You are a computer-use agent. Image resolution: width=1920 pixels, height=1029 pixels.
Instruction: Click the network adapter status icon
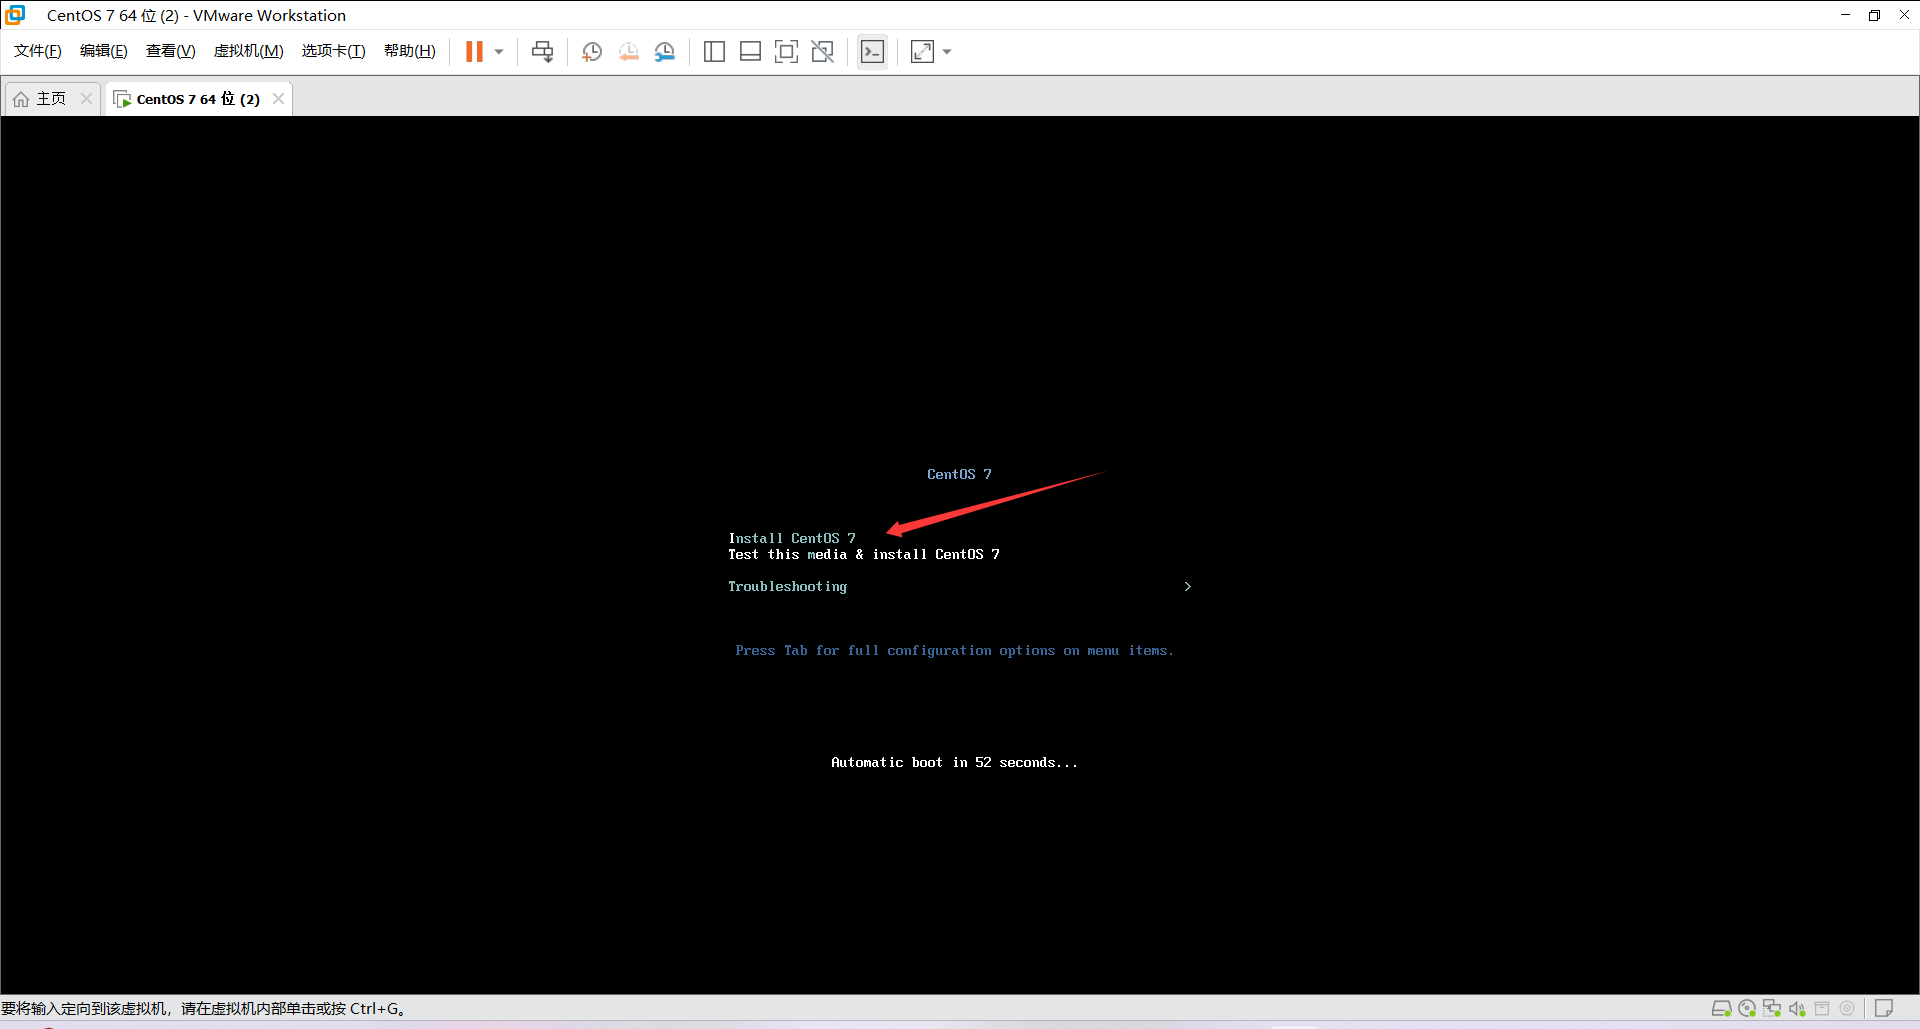coord(1772,1008)
